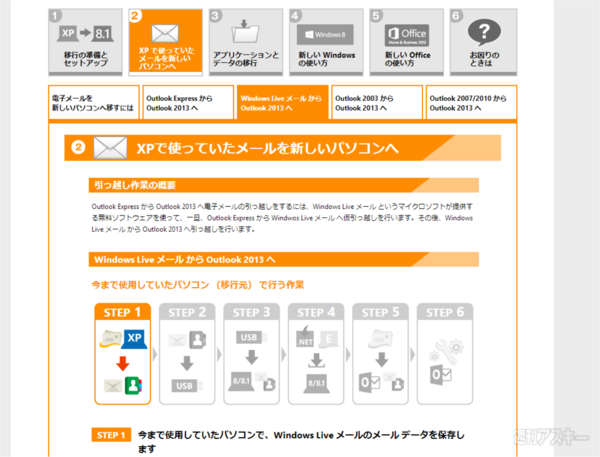The width and height of the screenshot is (600, 457).
Task: Click the USB icon at top of STEP 3
Action: click(x=251, y=337)
